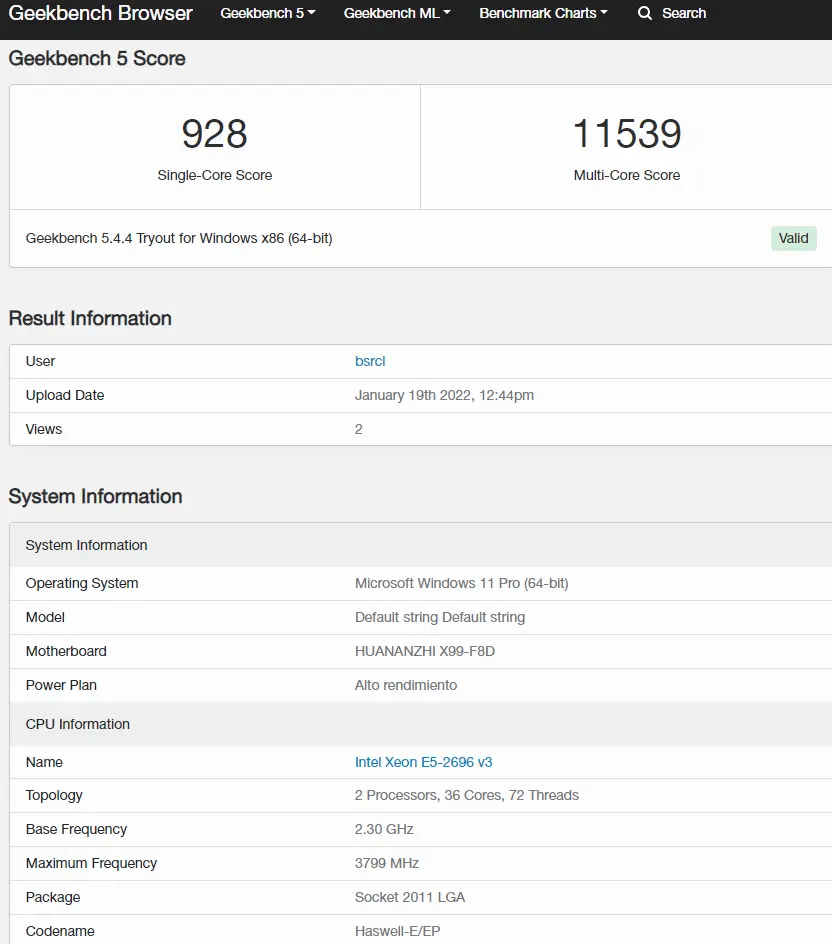832x944 pixels.
Task: Click the 2.30 GHz base frequency value
Action: click(x=384, y=830)
